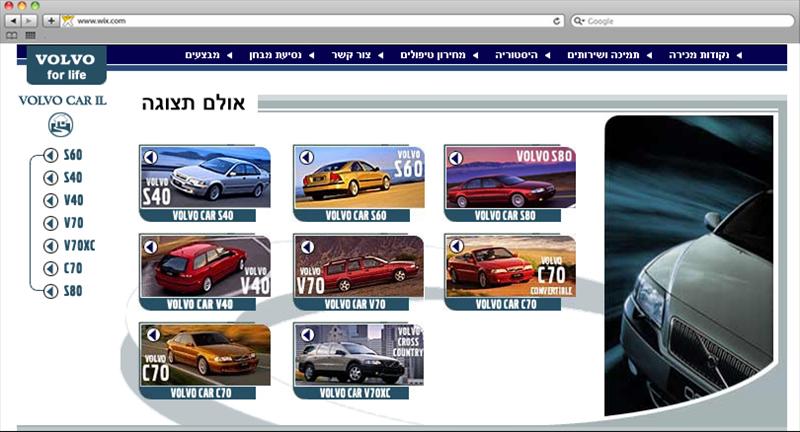Click the arrow beside היסטוריה menu
Screen dimensions: 800x432
pyautogui.click(x=547, y=55)
